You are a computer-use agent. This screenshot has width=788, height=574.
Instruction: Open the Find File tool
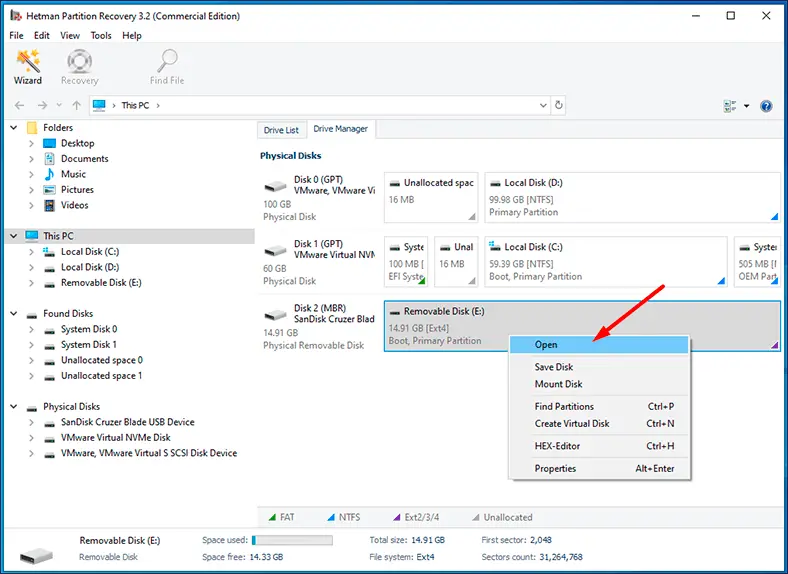(167, 67)
